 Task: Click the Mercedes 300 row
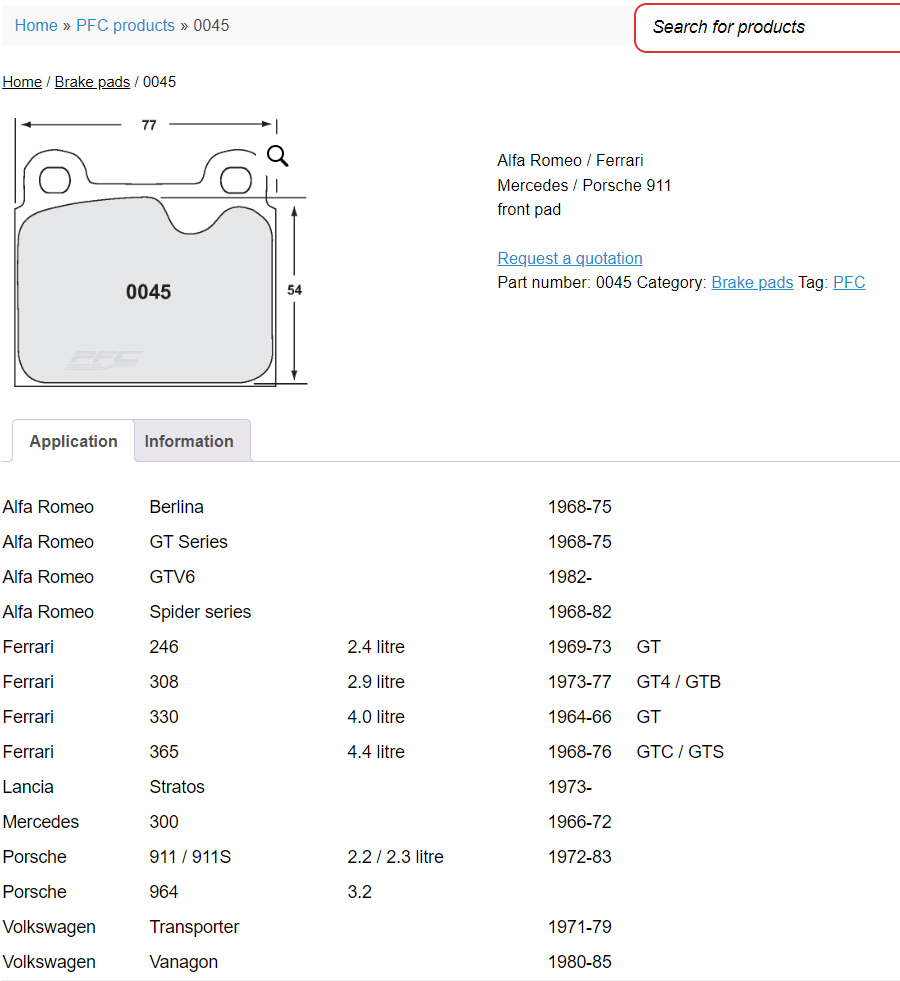pos(164,822)
